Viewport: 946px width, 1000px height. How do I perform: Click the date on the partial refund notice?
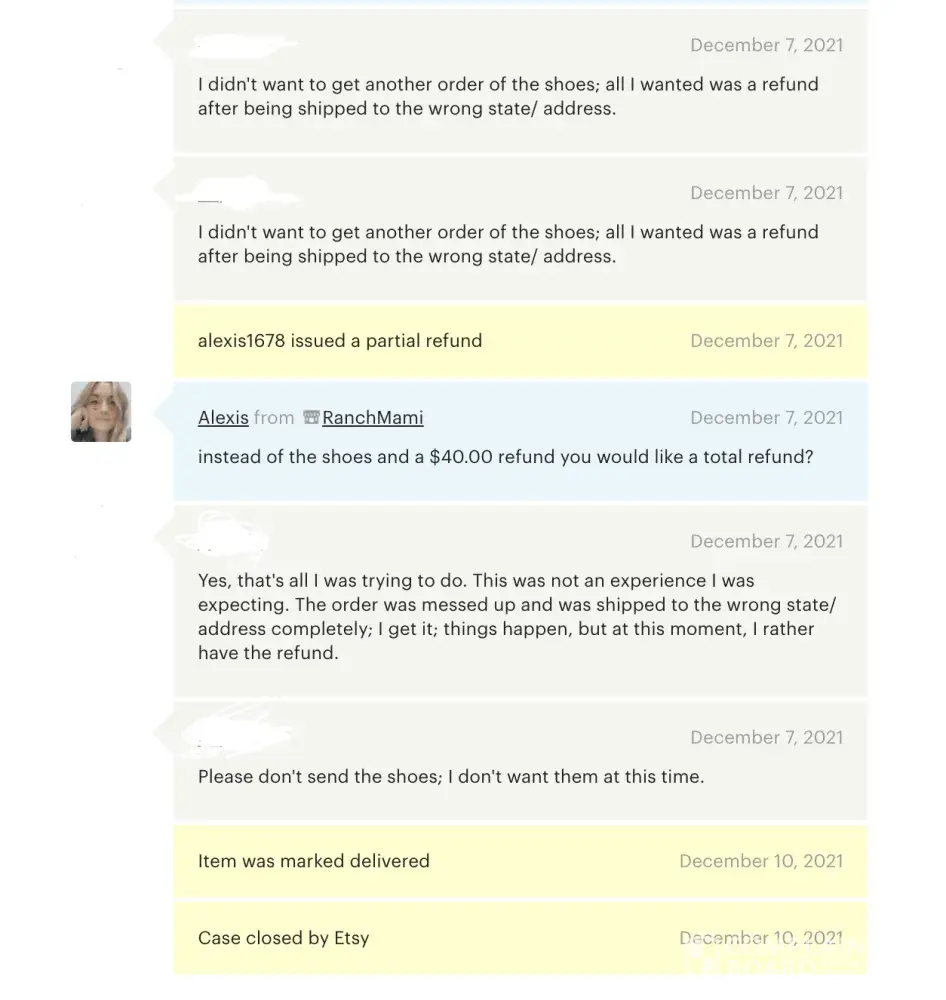(x=766, y=341)
